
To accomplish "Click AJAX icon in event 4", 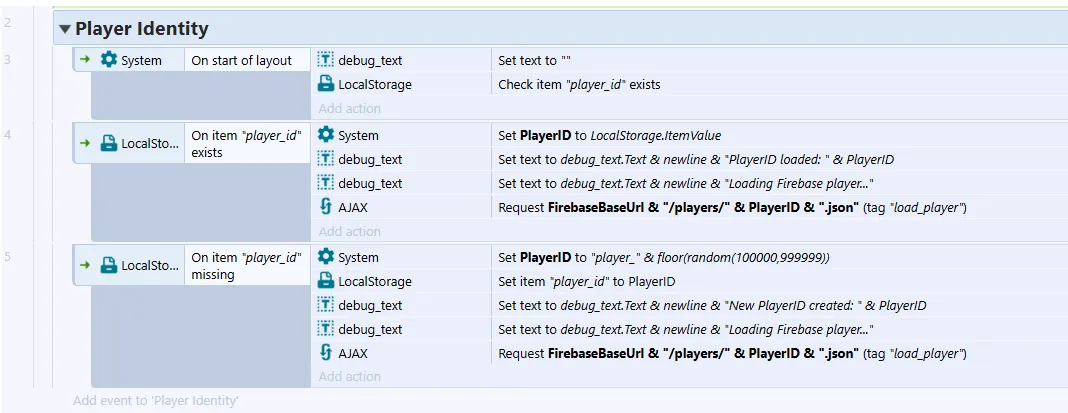I will point(326,207).
